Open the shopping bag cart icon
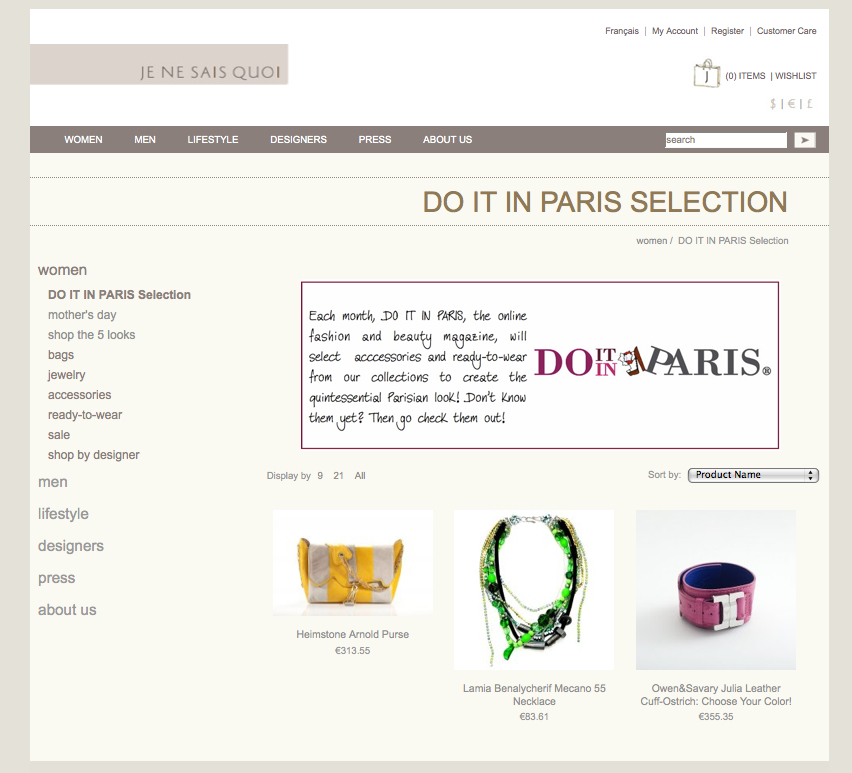This screenshot has width=852, height=773. pyautogui.click(x=706, y=73)
